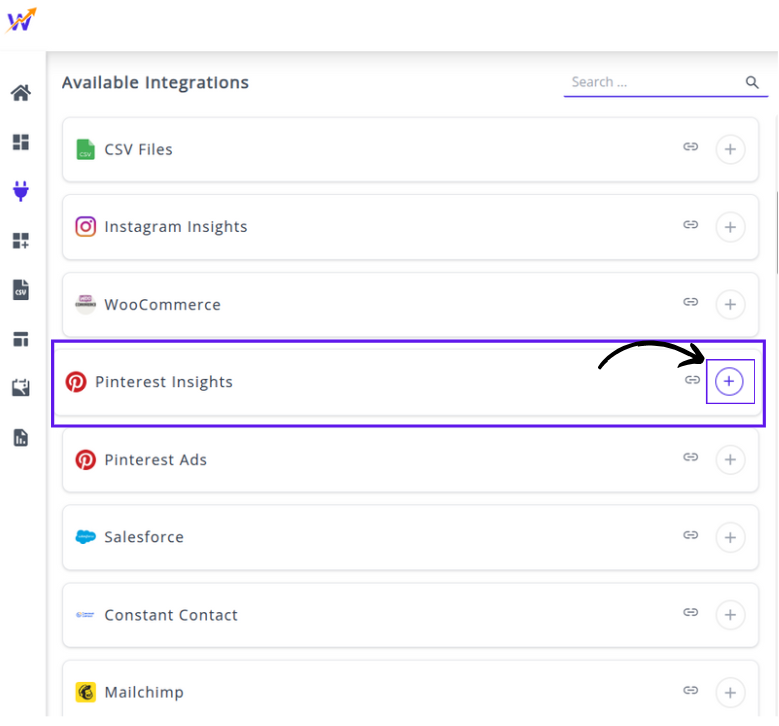Screen dimensions: 779x726
Task: Click the link icon for Salesforce
Action: (x=690, y=535)
